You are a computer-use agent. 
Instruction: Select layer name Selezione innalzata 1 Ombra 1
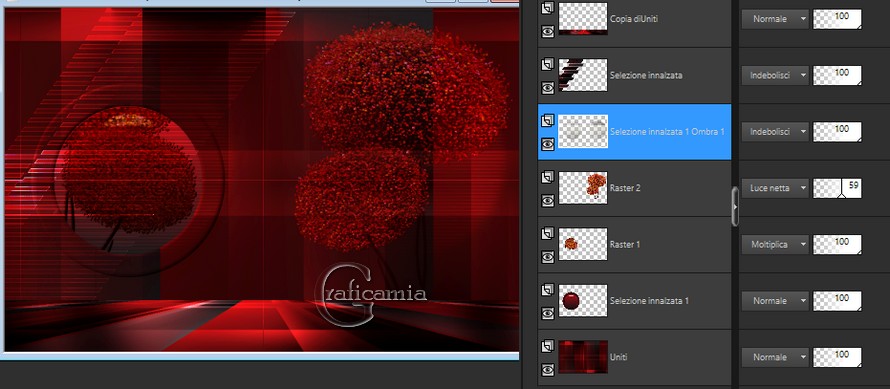[x=667, y=131]
